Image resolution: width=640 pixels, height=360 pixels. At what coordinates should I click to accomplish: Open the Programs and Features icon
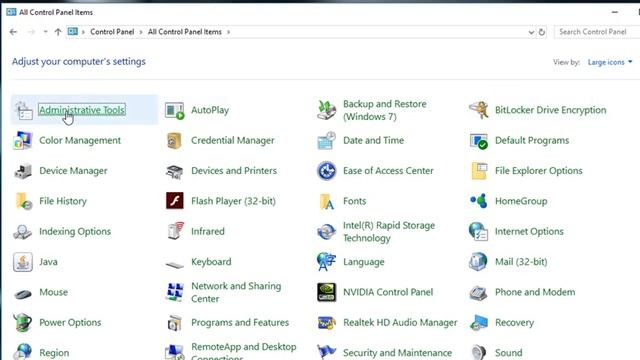point(175,323)
